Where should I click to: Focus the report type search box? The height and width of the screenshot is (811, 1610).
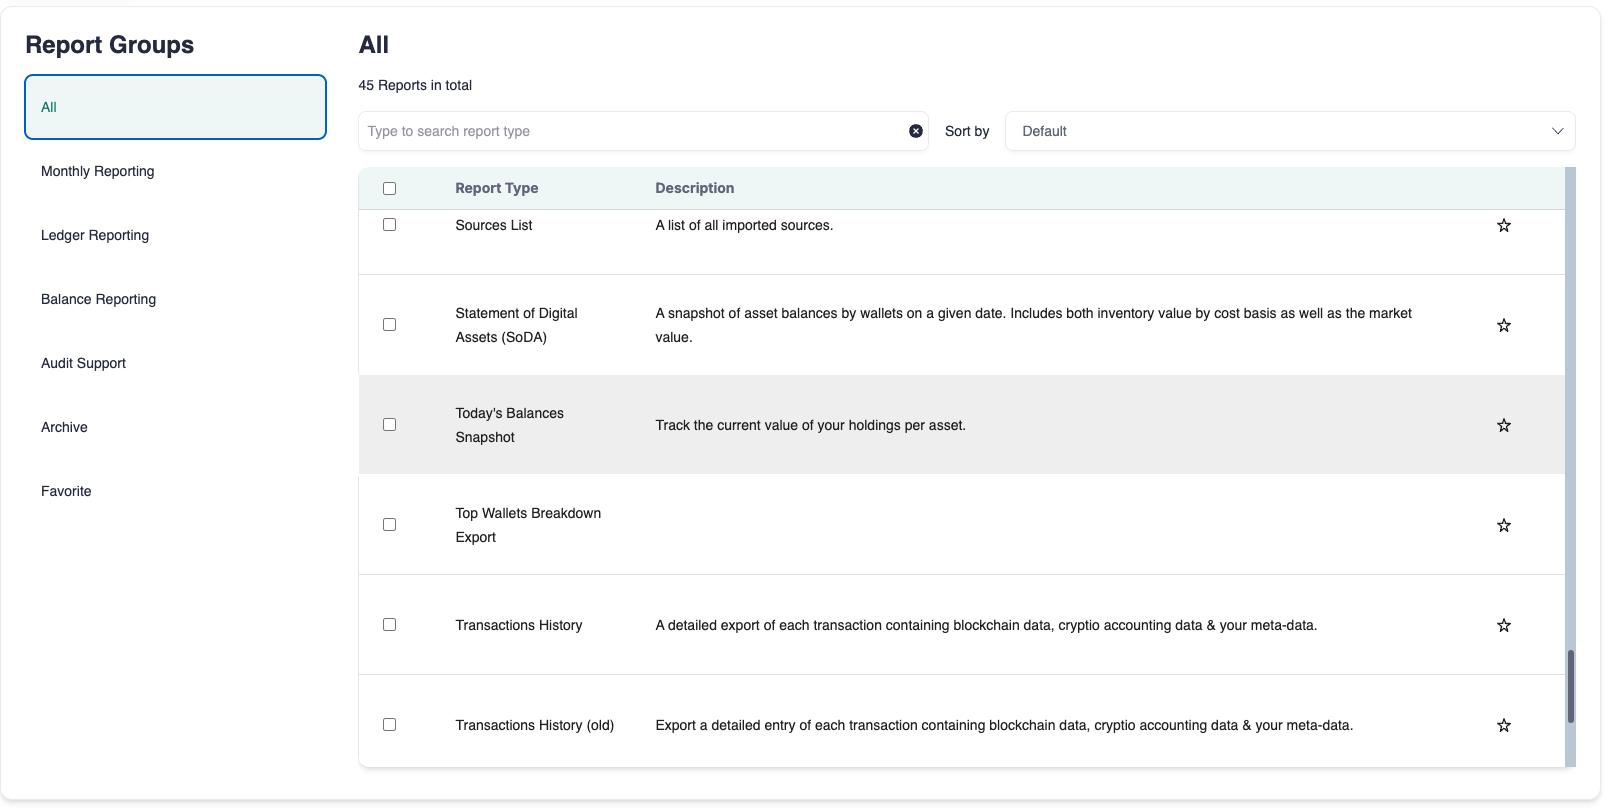tap(630, 131)
